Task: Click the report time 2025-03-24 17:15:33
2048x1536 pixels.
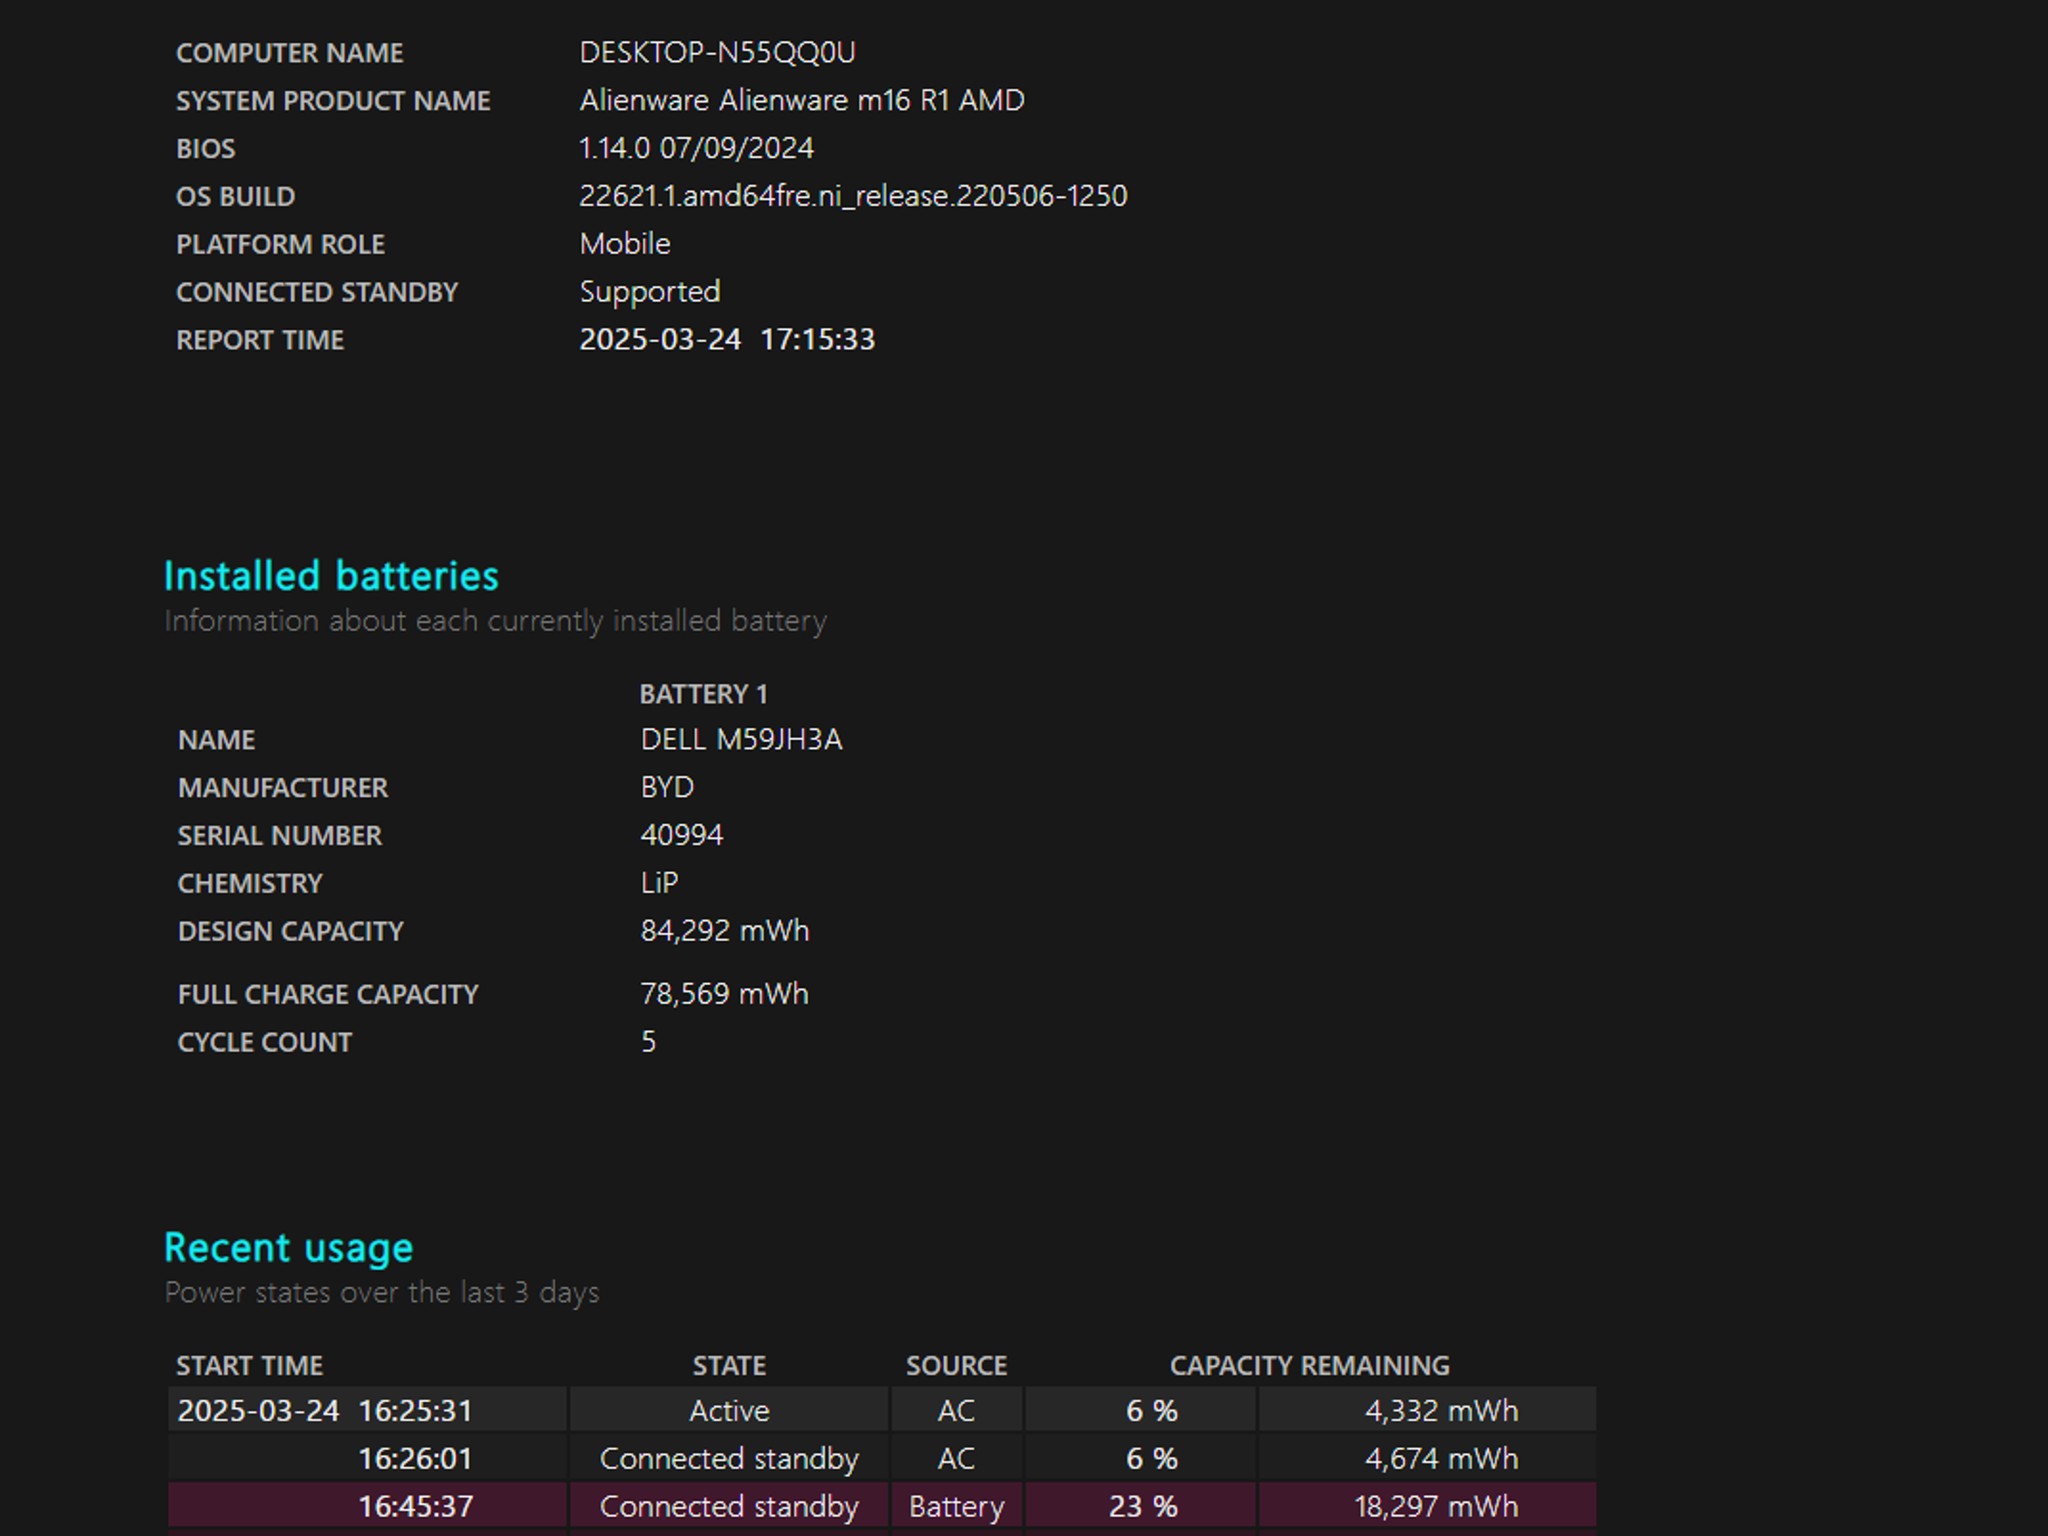Action: 727,340
